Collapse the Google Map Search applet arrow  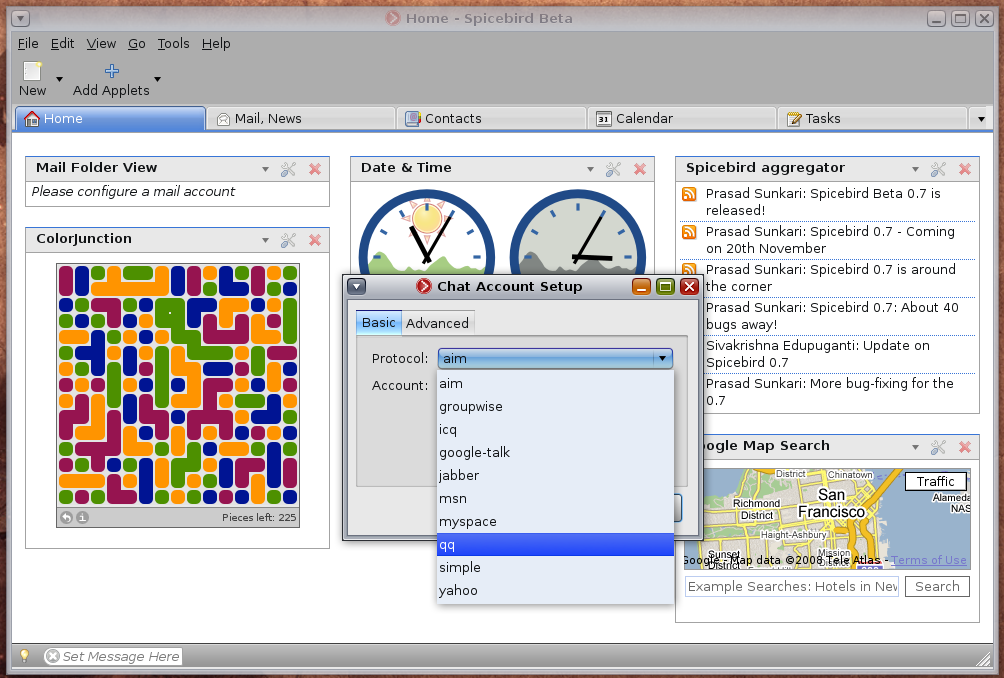pos(916,448)
